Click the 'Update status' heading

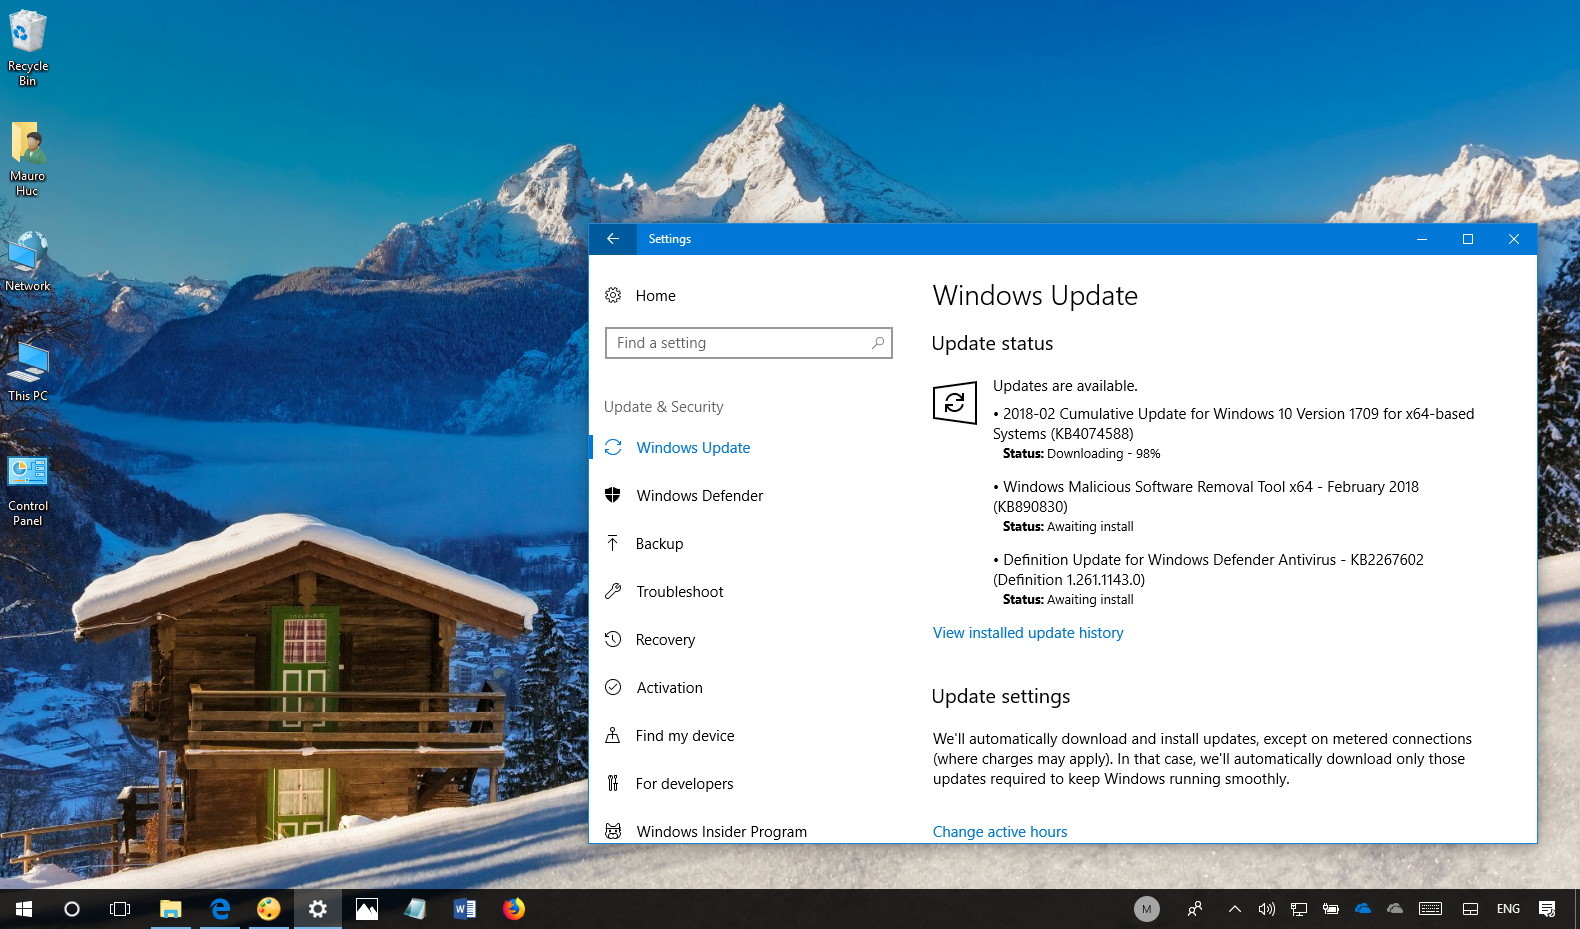pos(992,343)
